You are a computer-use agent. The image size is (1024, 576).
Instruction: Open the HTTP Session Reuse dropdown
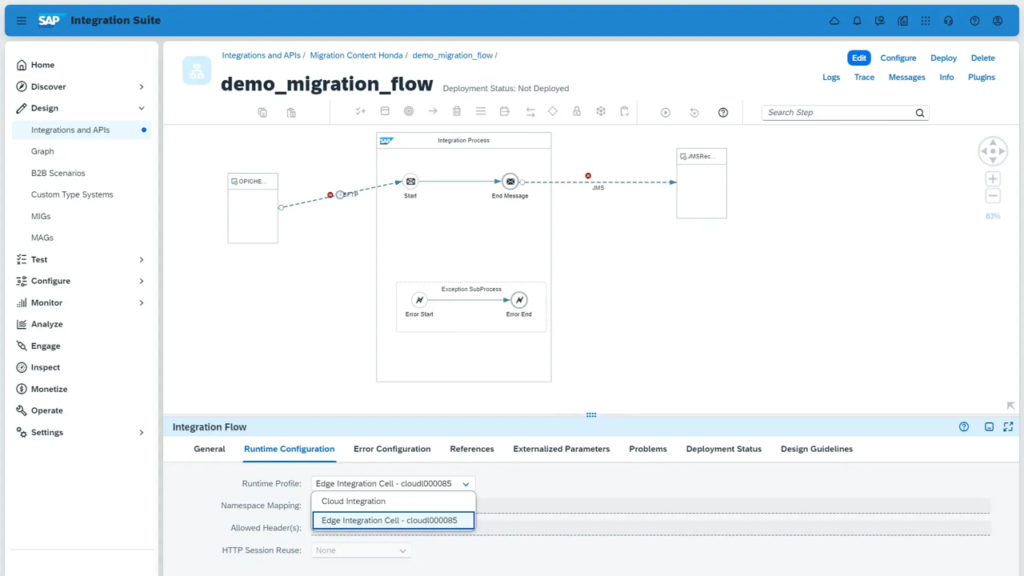click(361, 551)
